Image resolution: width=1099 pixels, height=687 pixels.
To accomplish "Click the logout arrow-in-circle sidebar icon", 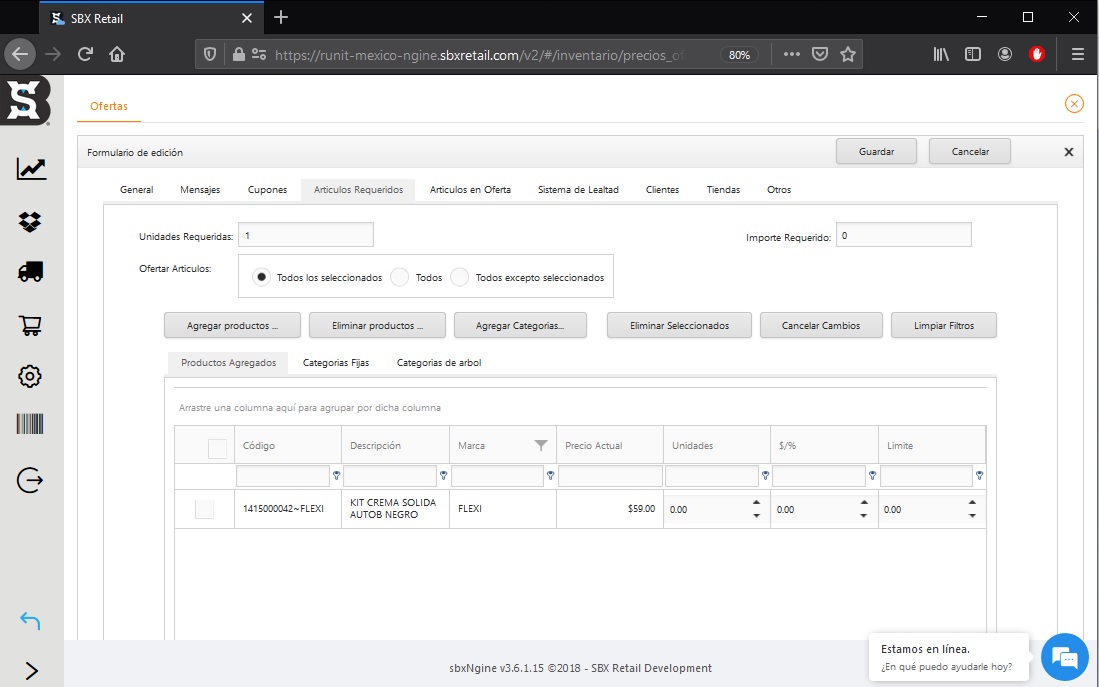I will pyautogui.click(x=30, y=480).
